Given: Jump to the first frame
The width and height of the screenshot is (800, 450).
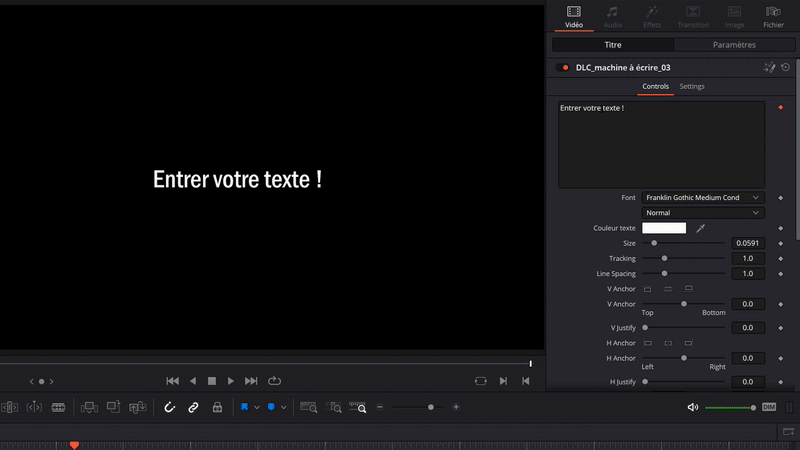Looking at the screenshot, I should tap(172, 381).
